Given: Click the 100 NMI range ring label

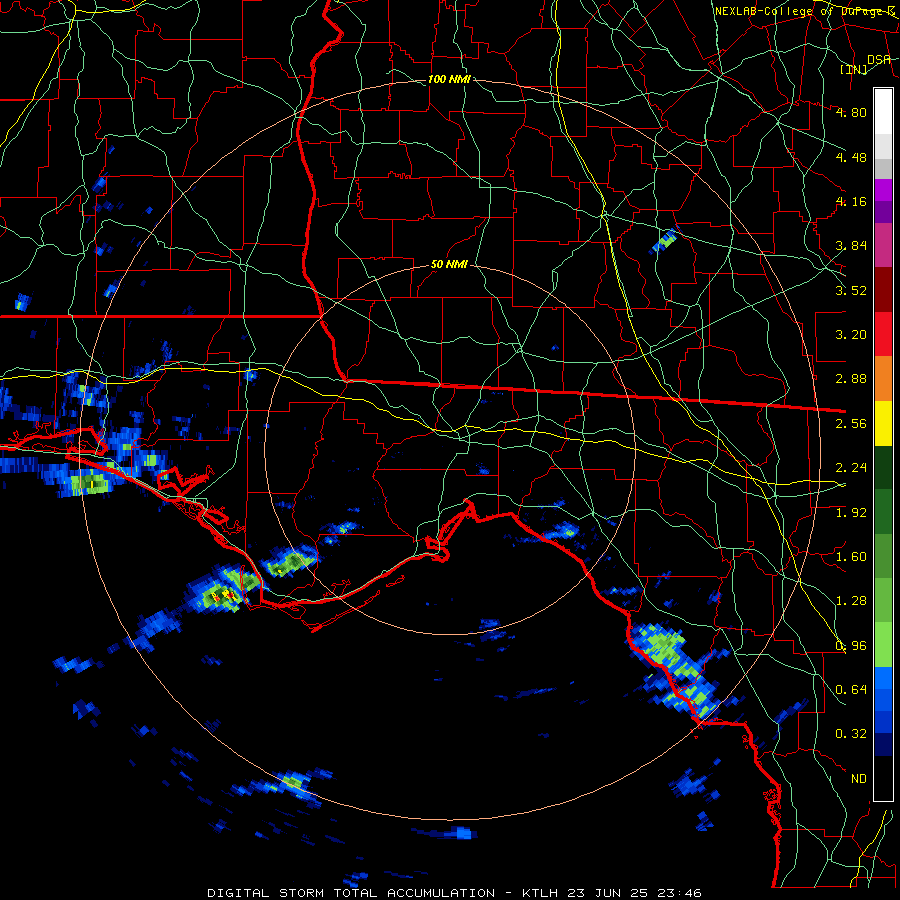Looking at the screenshot, I should coord(449,79).
